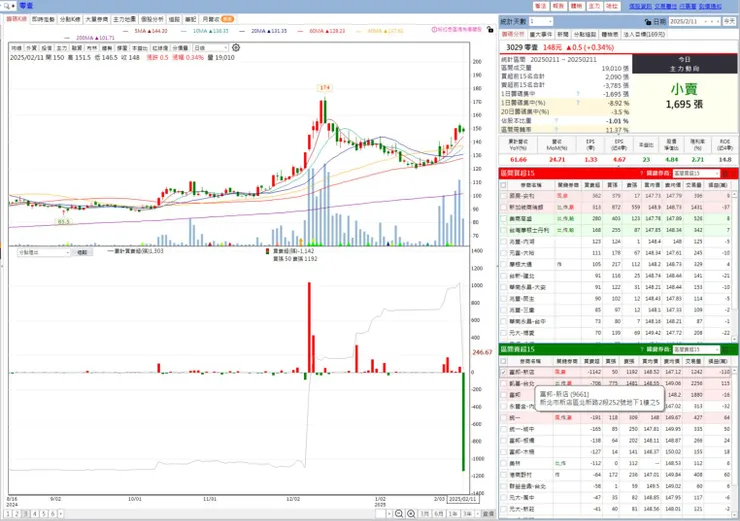
Task: Open the 統計天數 dropdown
Action: click(541, 22)
